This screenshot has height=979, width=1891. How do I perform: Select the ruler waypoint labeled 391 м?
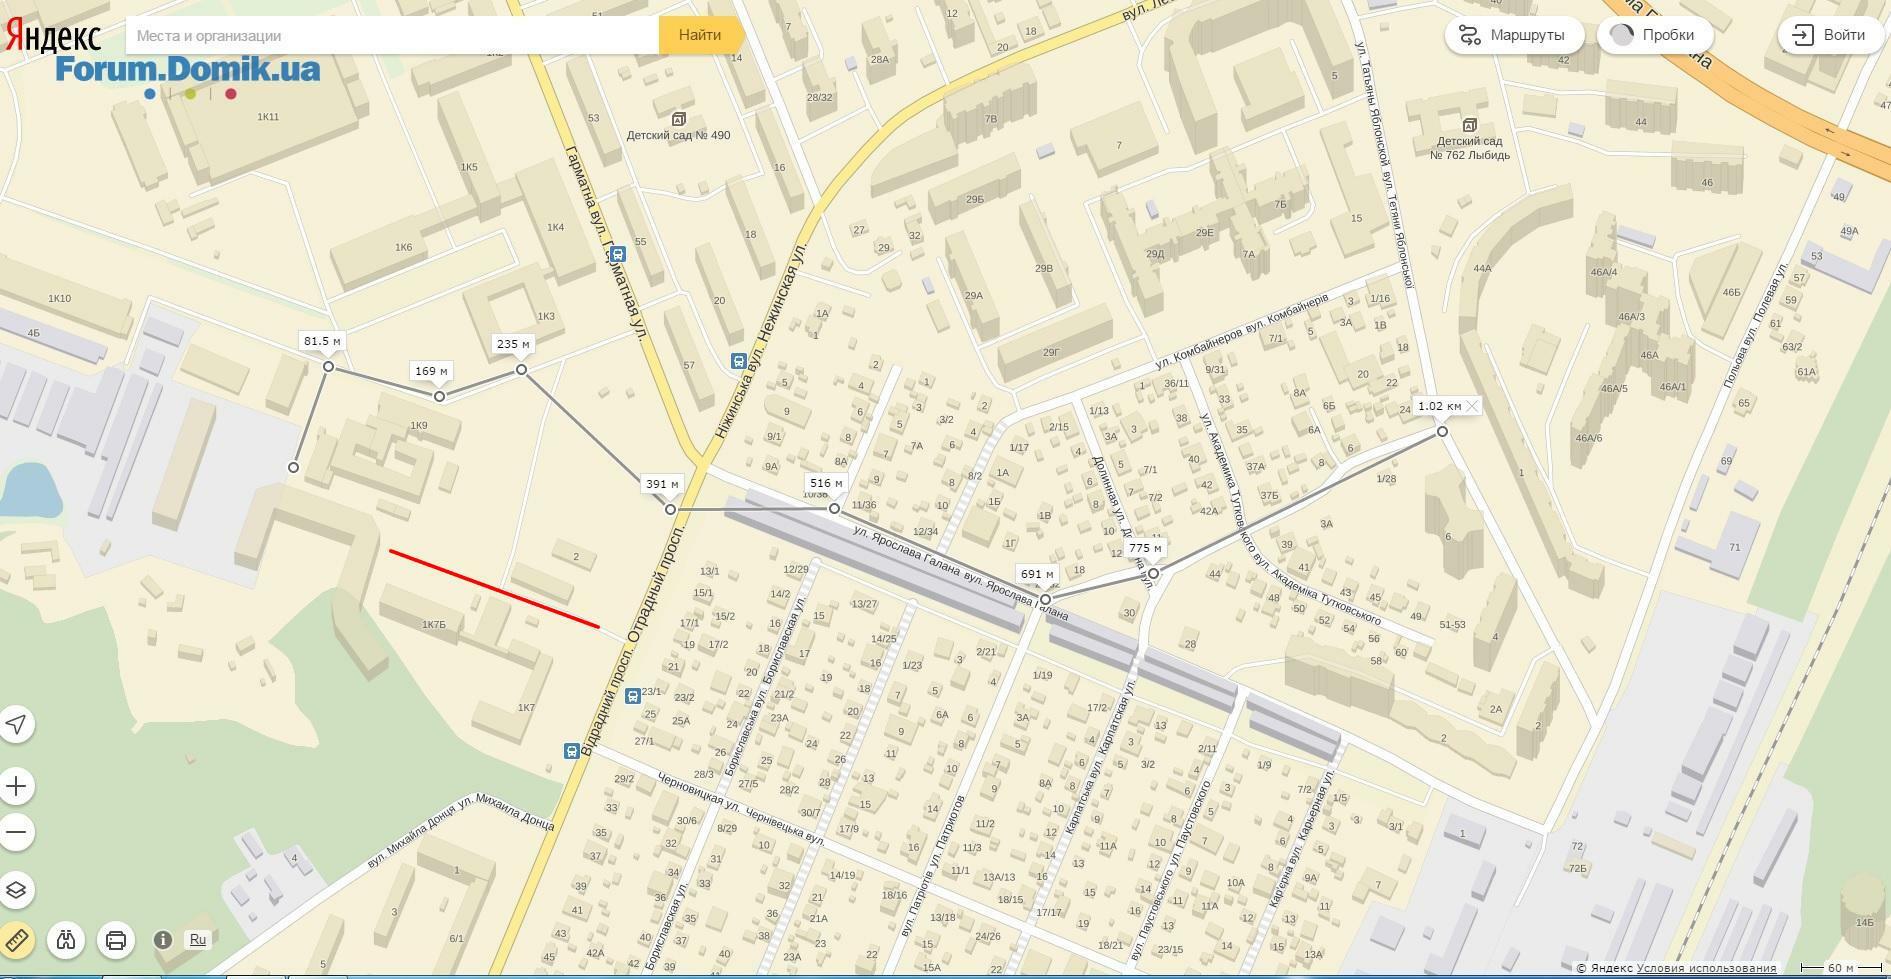pos(670,509)
